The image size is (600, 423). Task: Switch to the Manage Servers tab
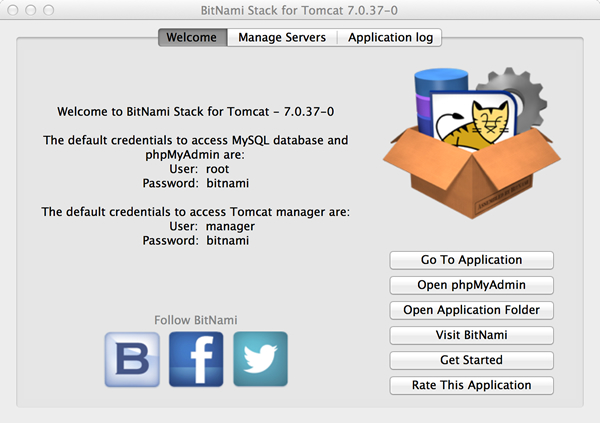pos(282,38)
